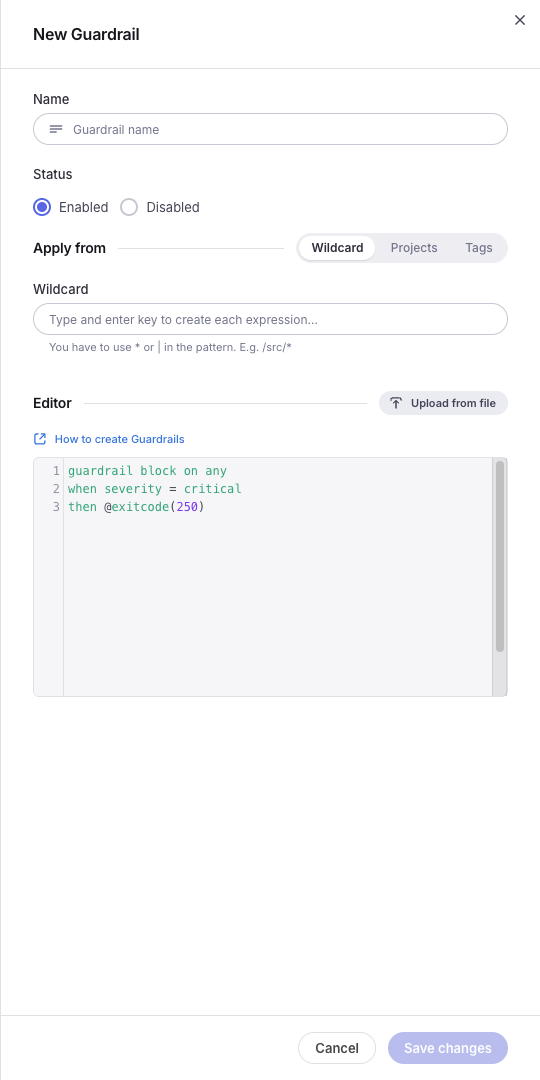The image size is (540, 1080).
Task: Click the upload arrow icon
Action: coord(396,403)
